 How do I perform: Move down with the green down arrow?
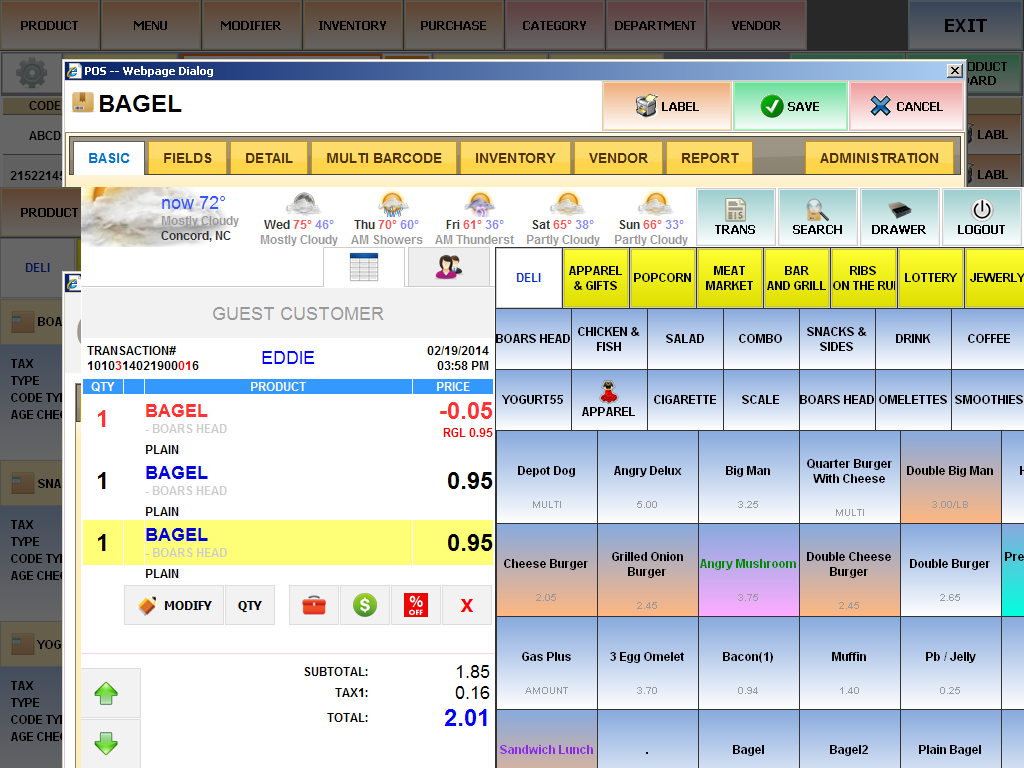coord(106,743)
